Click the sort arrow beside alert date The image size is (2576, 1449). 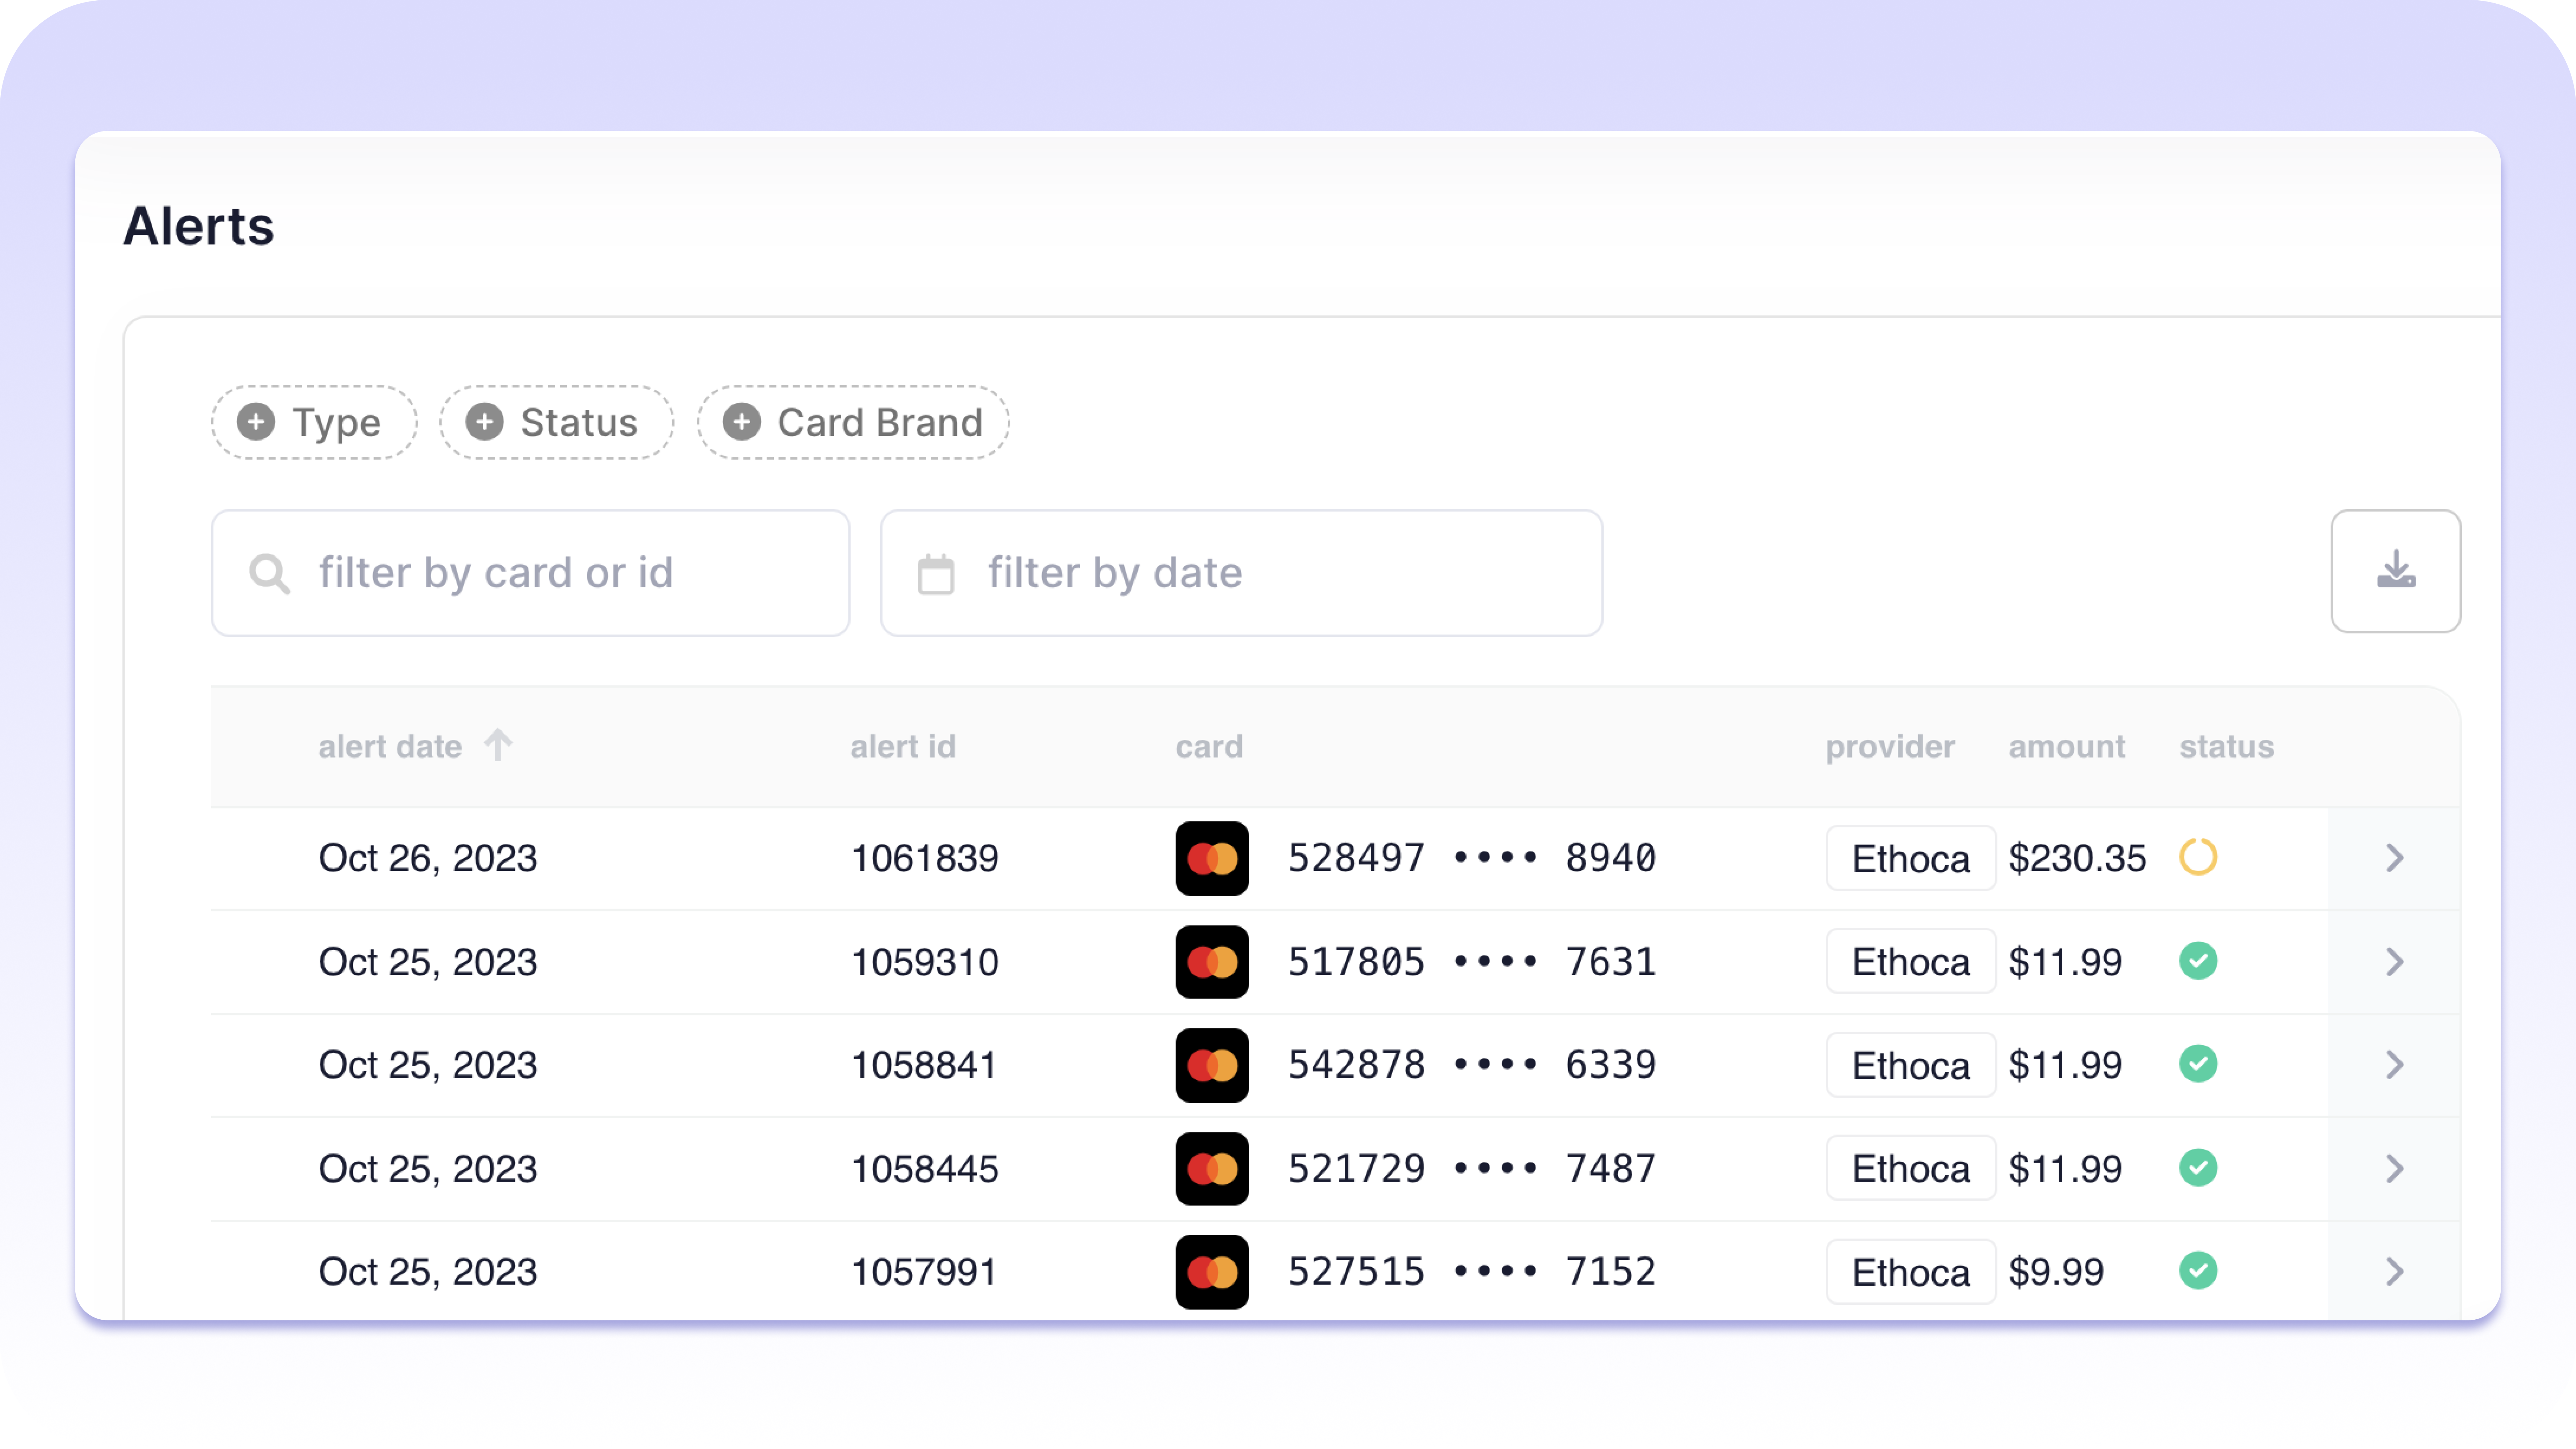pyautogui.click(x=498, y=745)
